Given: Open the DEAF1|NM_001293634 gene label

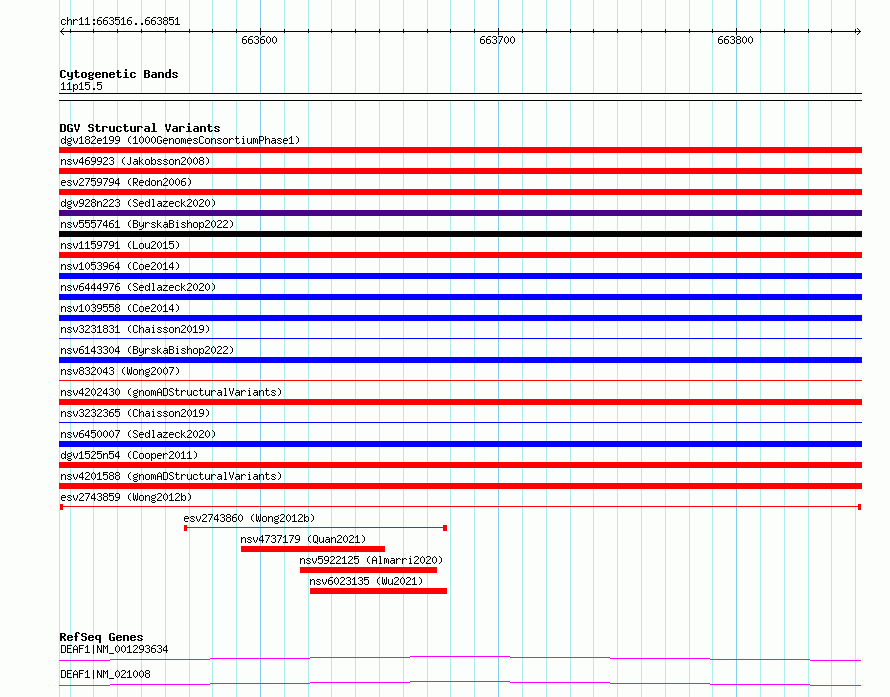Looking at the screenshot, I should [x=114, y=649].
